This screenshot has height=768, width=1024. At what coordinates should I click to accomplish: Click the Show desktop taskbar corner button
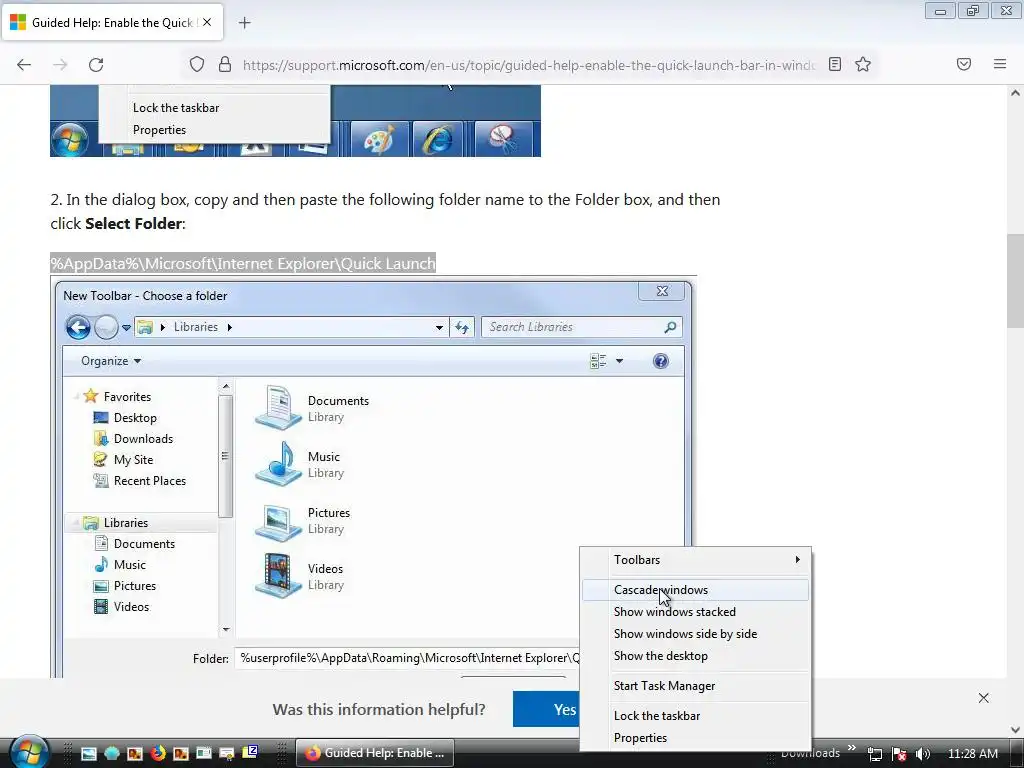point(1017,753)
